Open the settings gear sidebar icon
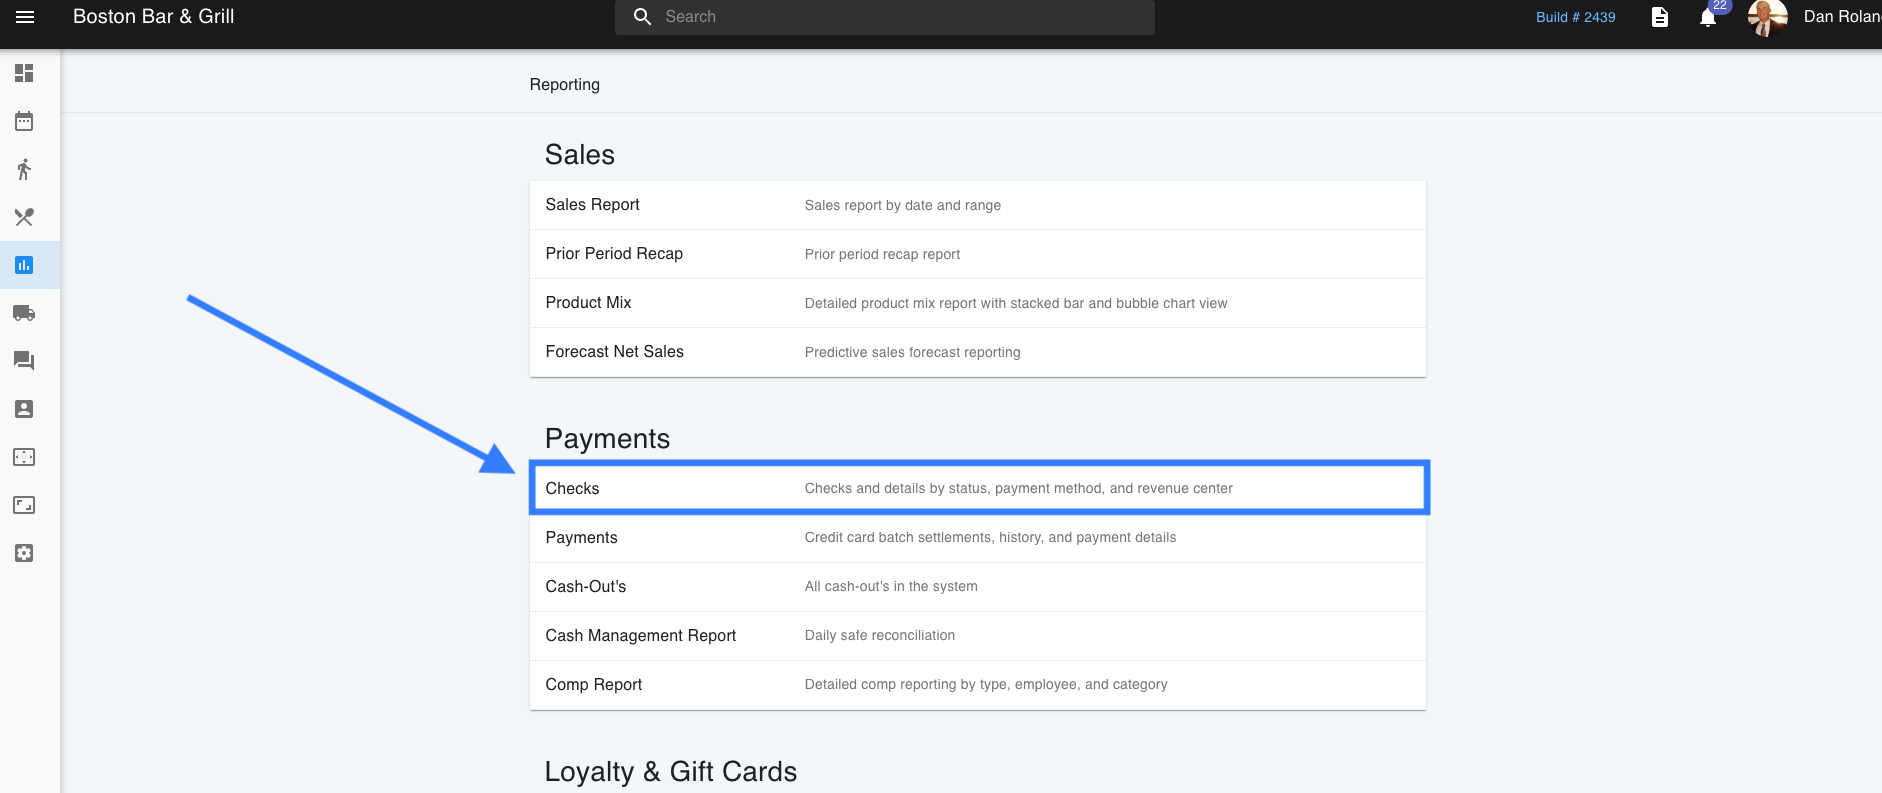The height and width of the screenshot is (793, 1882). coord(24,553)
